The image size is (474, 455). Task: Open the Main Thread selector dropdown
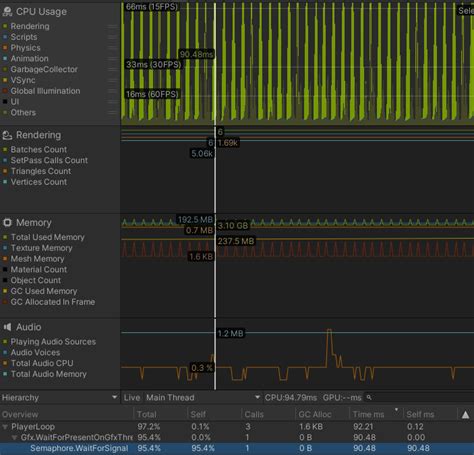(x=203, y=397)
